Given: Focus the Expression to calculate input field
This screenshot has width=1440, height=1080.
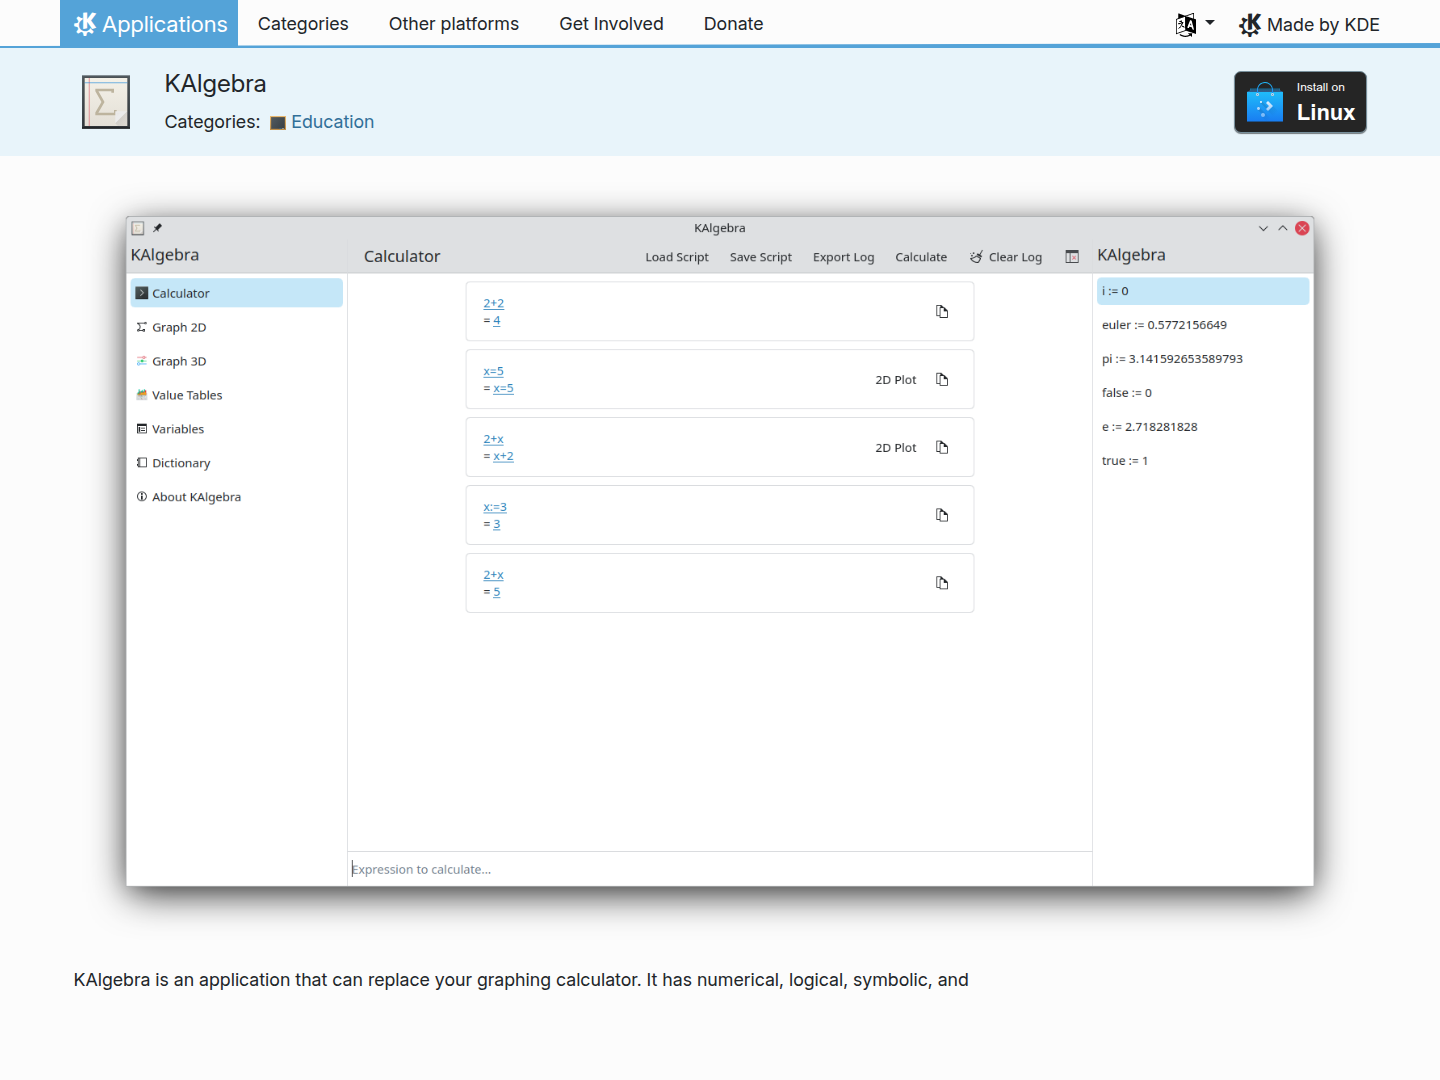Looking at the screenshot, I should [720, 869].
